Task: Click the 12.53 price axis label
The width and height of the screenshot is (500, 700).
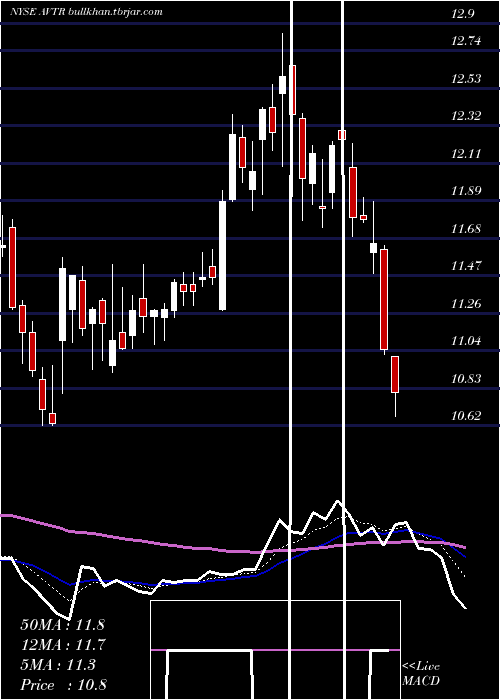Action: click(x=466, y=79)
